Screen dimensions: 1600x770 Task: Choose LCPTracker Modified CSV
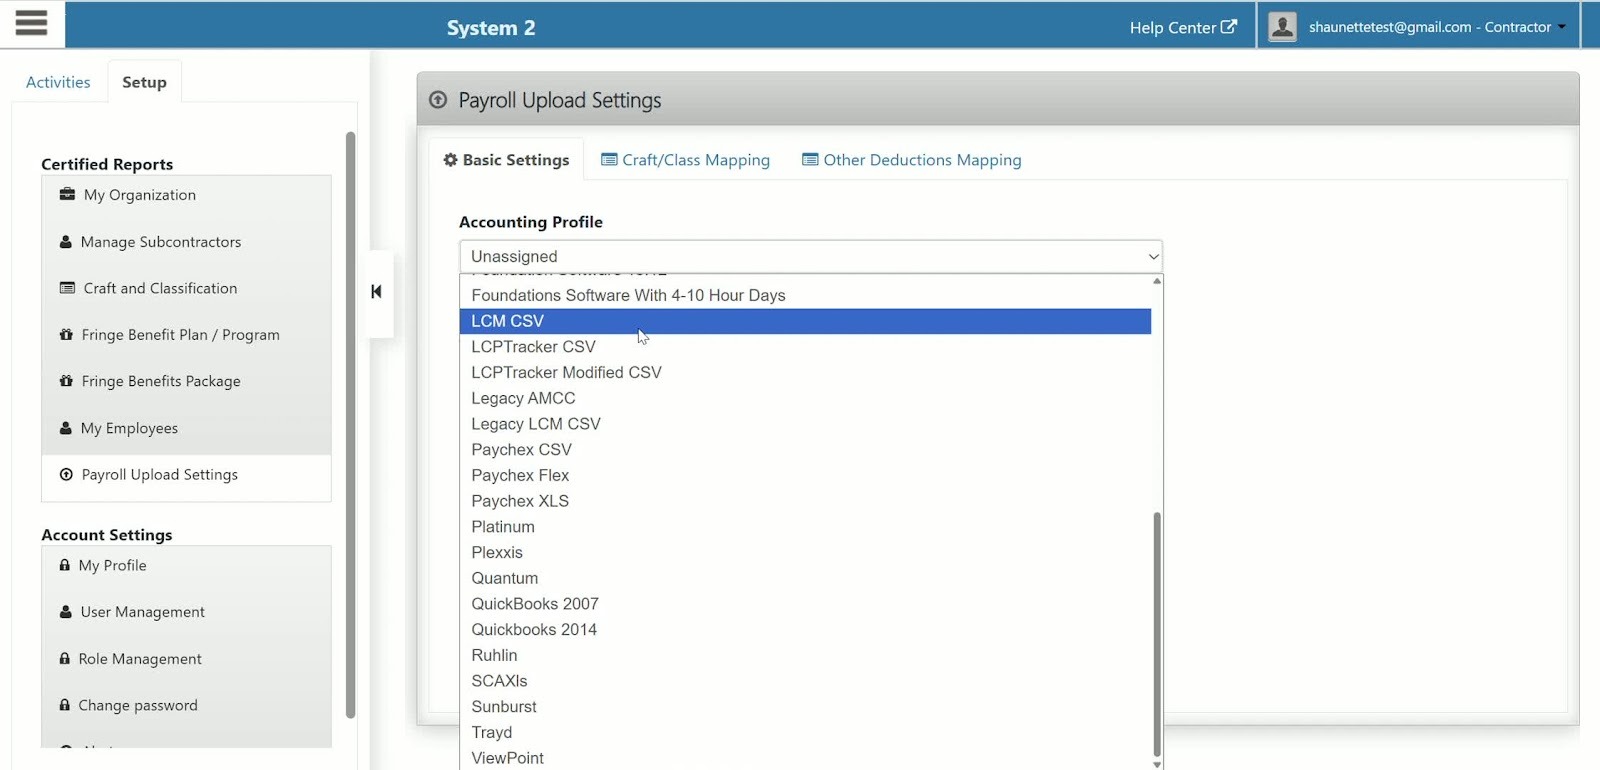point(805,372)
